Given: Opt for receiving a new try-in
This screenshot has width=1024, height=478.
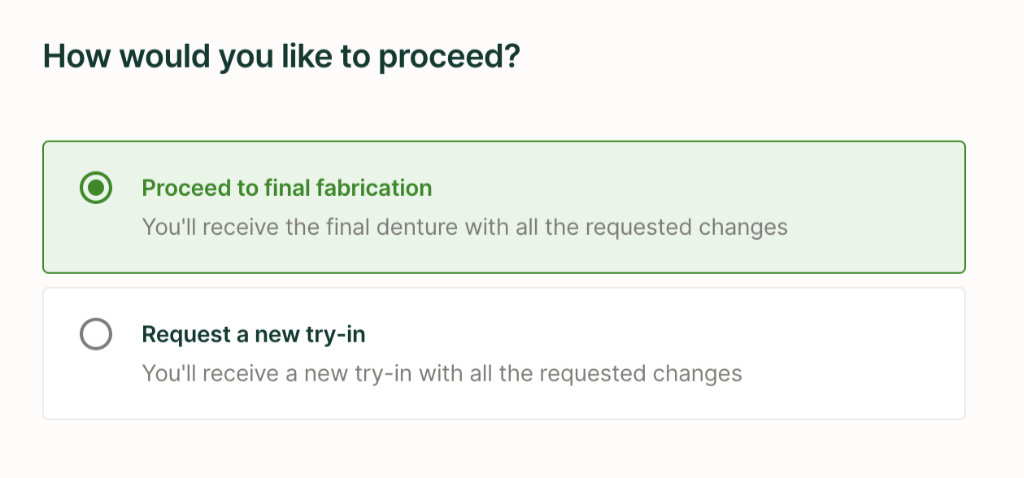Looking at the screenshot, I should tap(96, 334).
